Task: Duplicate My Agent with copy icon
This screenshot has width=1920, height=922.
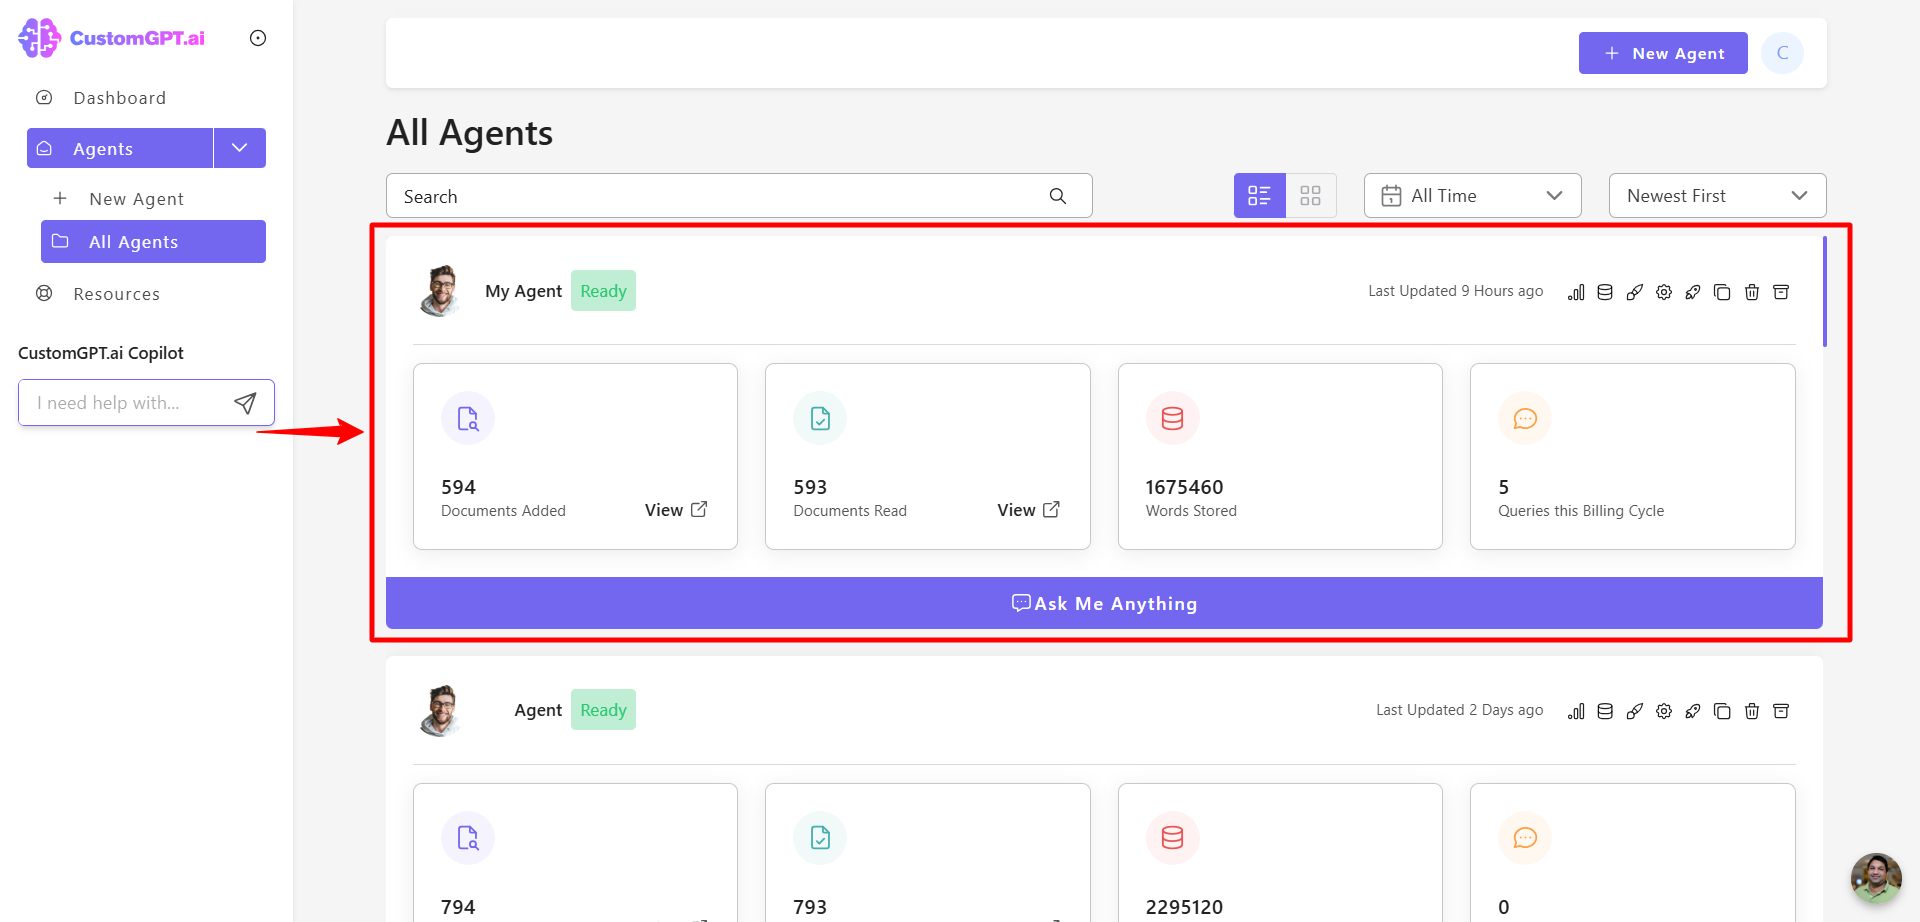Action: (1722, 292)
